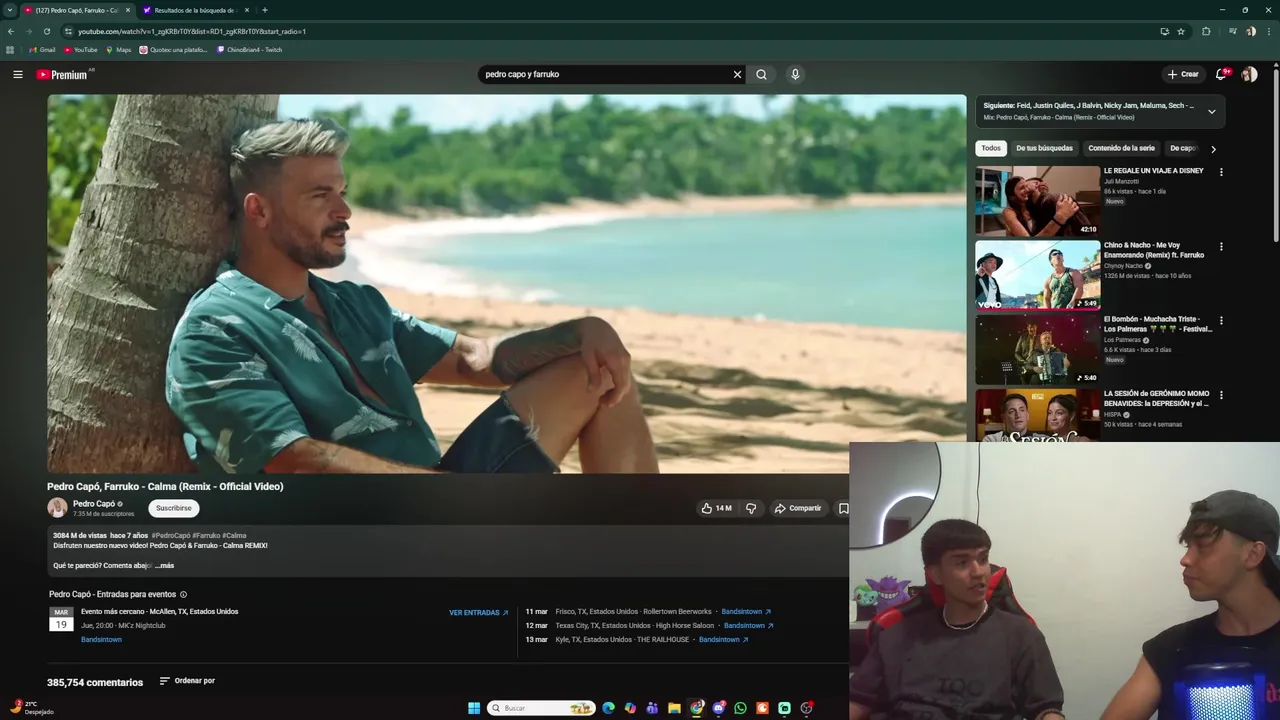1280x720 pixels.
Task: Go back in Chrome
Action: (11, 31)
